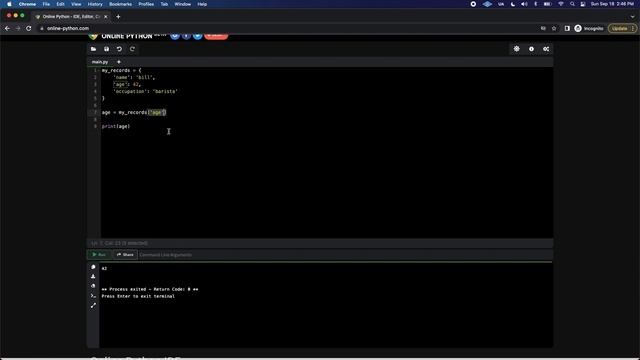
Task: Open Spotlight search in menu bar
Action: [x=572, y=4]
